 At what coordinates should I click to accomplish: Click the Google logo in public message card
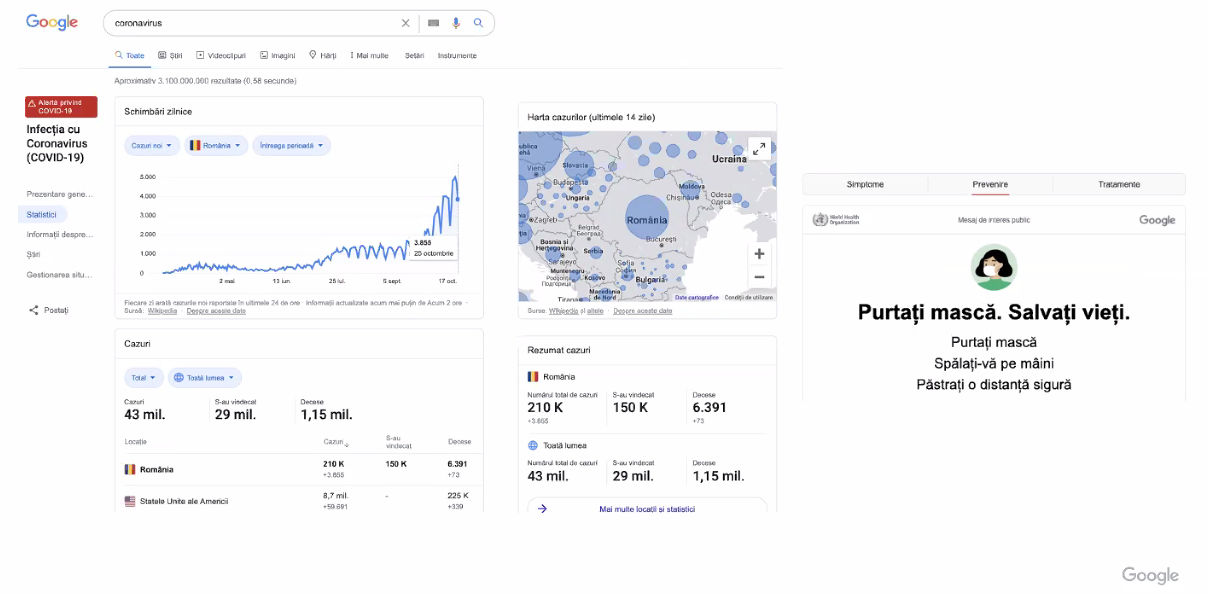[x=1157, y=220]
